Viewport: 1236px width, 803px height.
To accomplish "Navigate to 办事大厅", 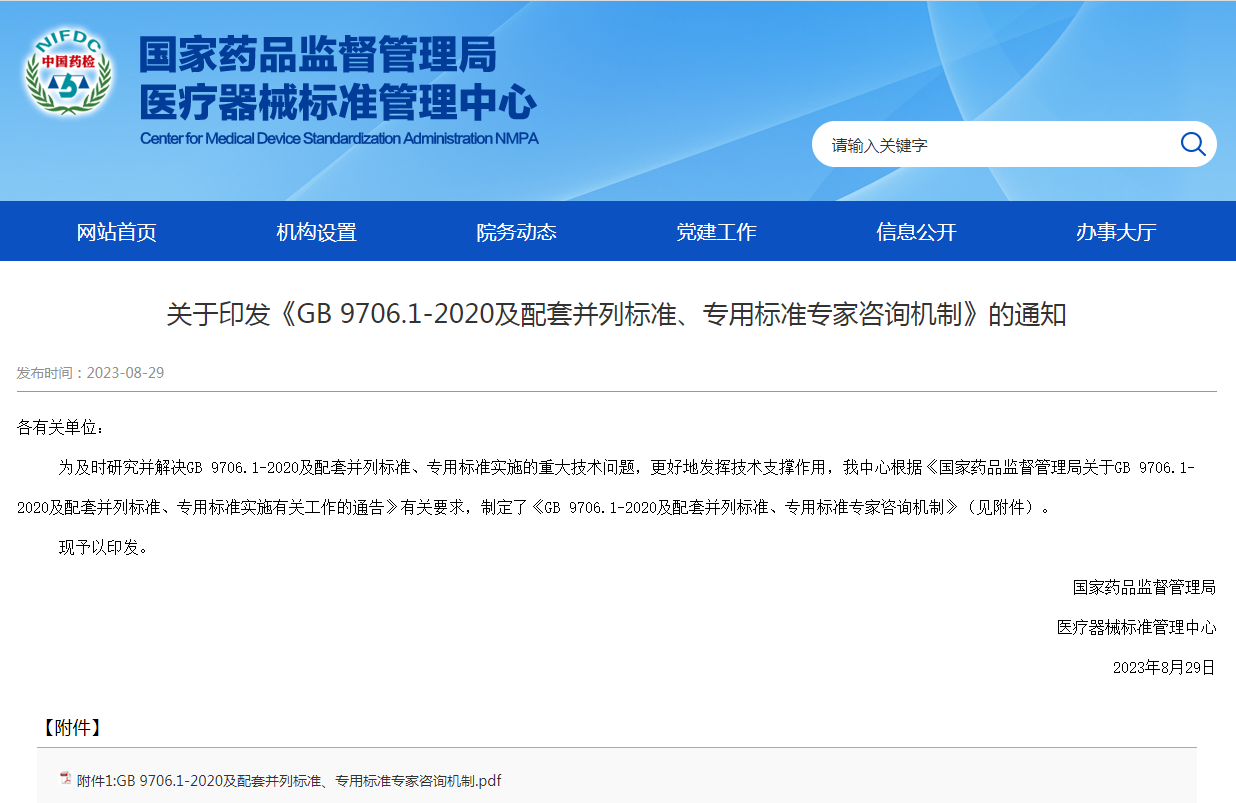I will coord(1116,232).
